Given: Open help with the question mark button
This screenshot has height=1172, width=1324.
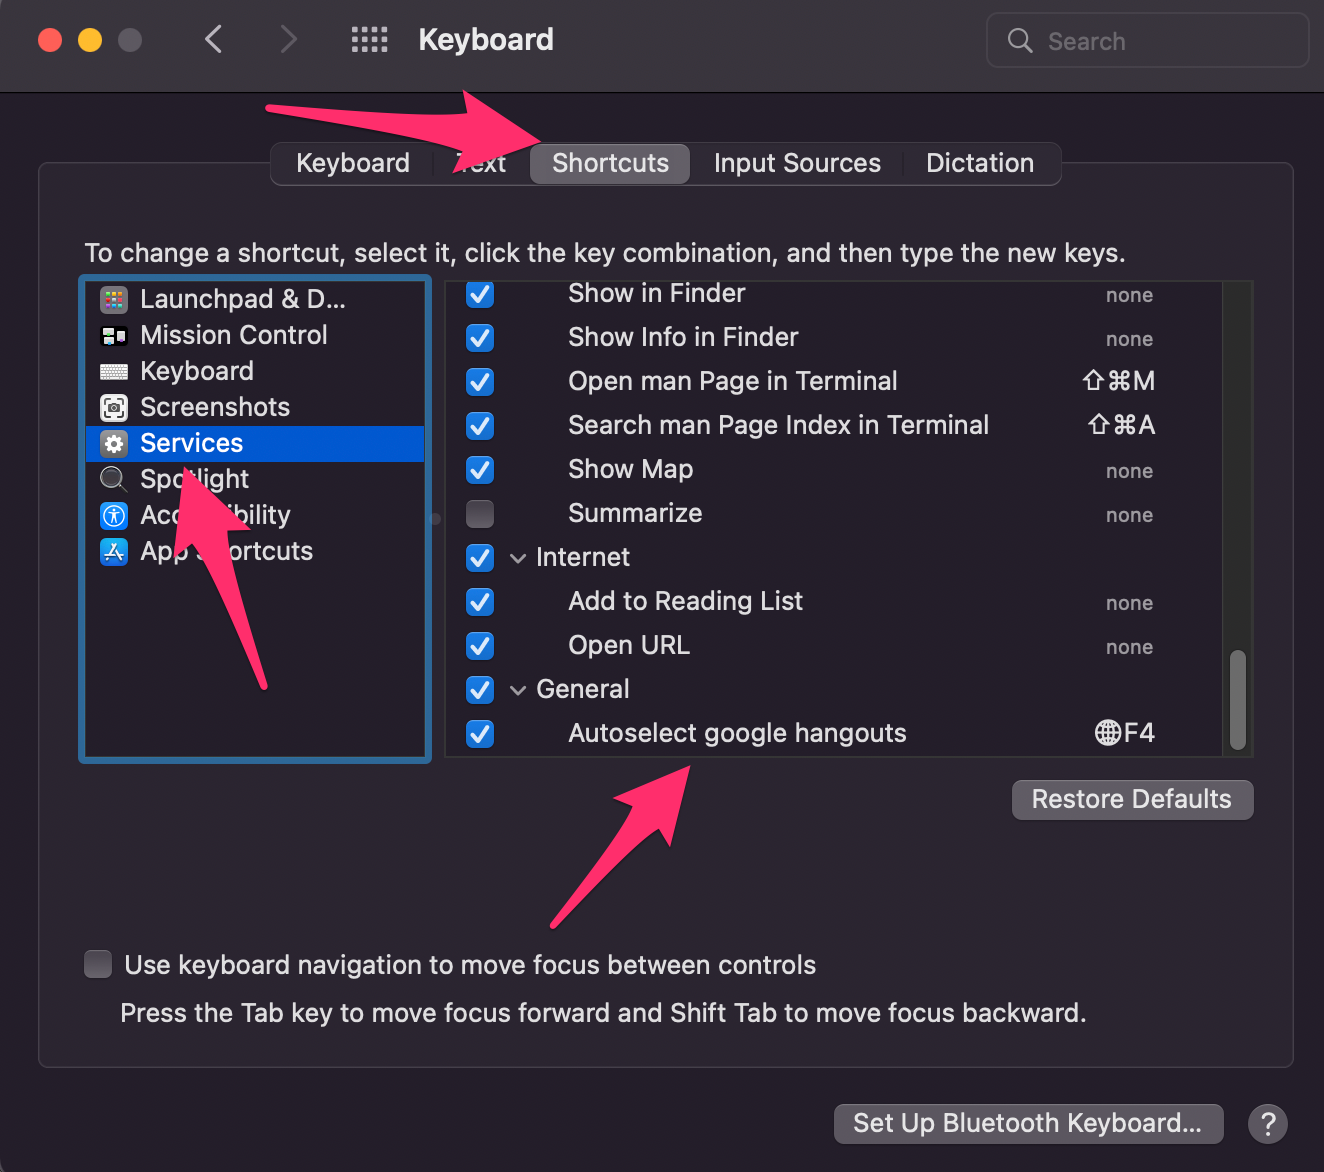Looking at the screenshot, I should click(x=1267, y=1123).
